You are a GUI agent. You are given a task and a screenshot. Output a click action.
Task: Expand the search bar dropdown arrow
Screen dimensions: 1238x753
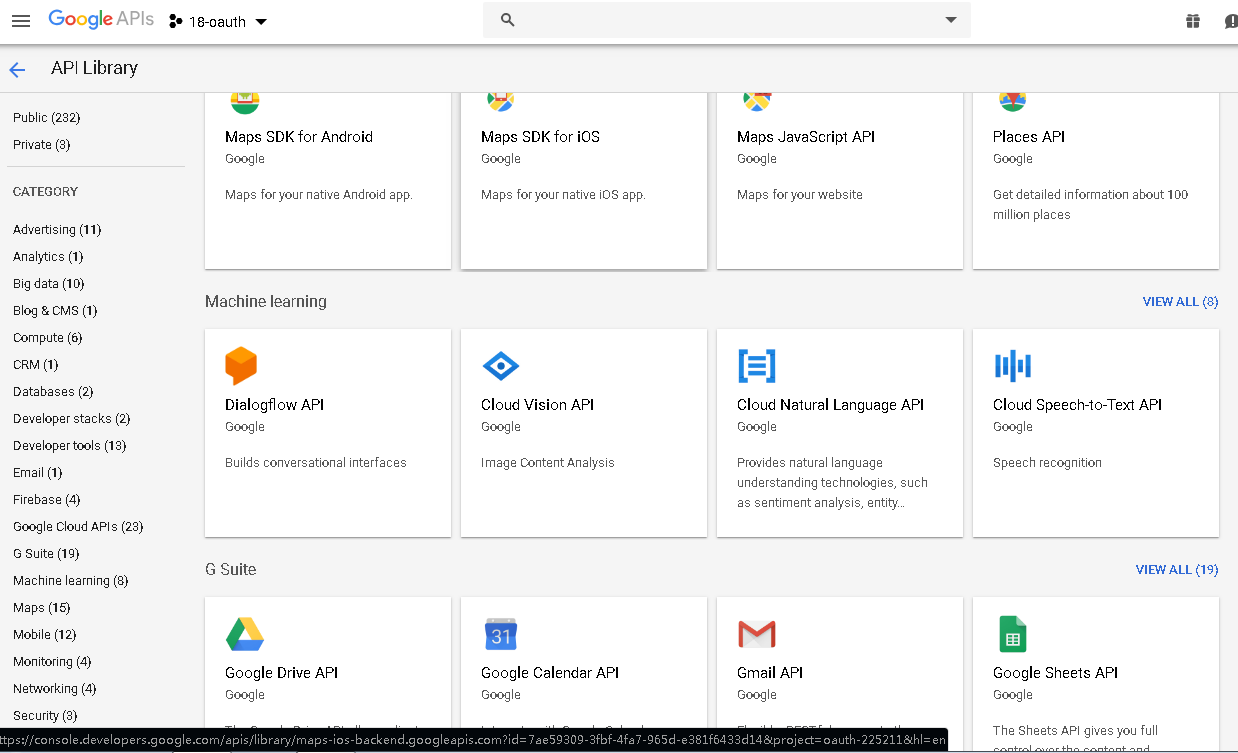(950, 20)
